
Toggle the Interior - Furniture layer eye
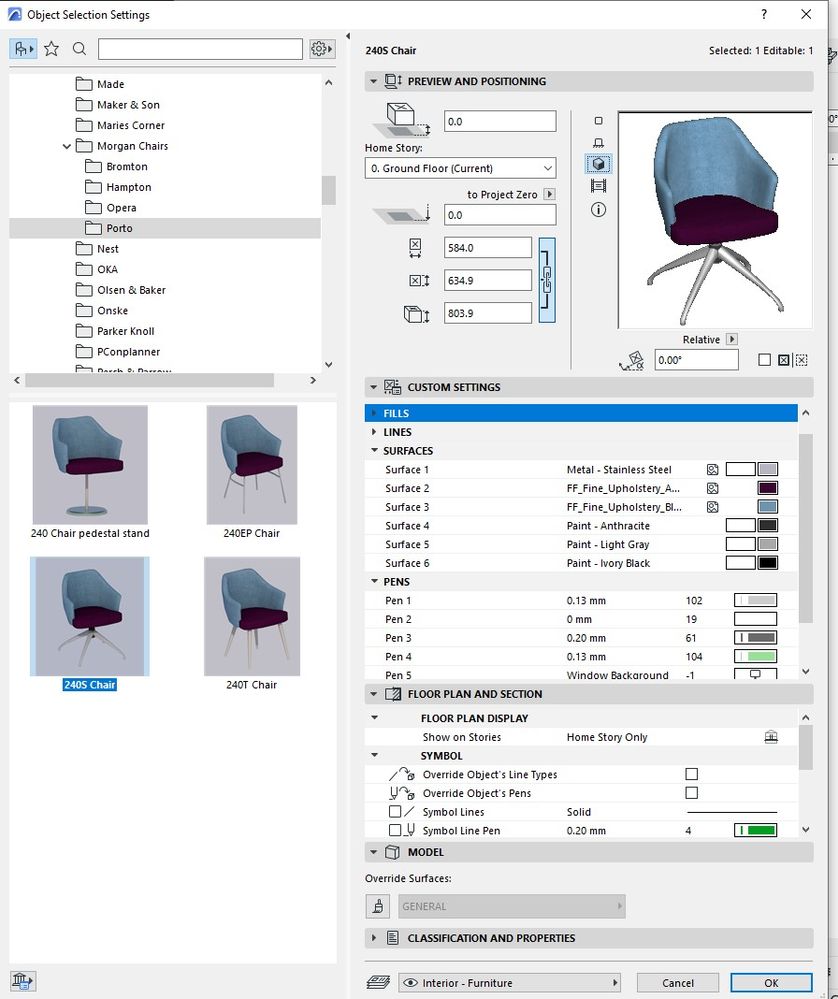coord(411,982)
